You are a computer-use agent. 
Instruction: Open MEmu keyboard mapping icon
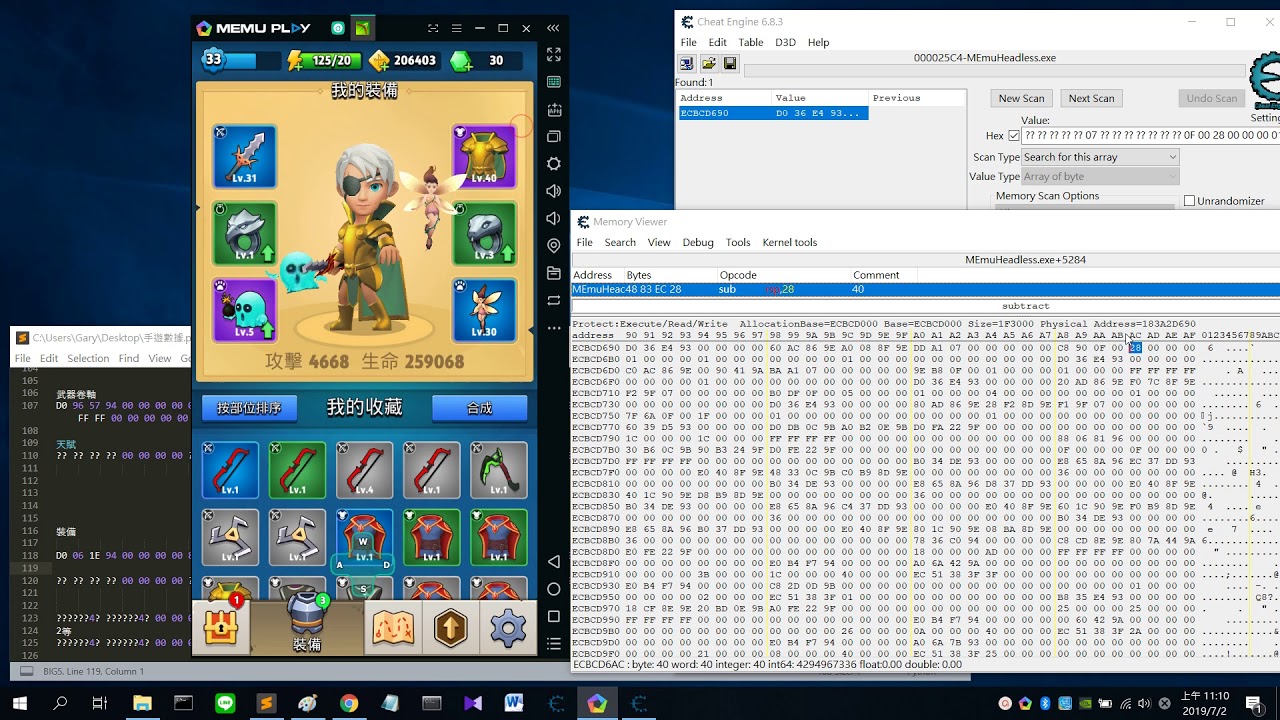(554, 82)
